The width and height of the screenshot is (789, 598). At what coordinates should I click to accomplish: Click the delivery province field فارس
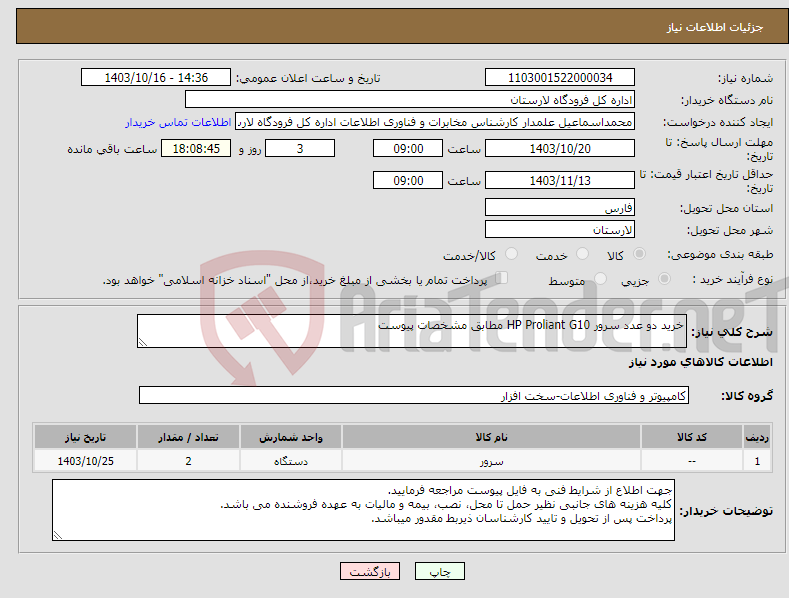point(560,207)
